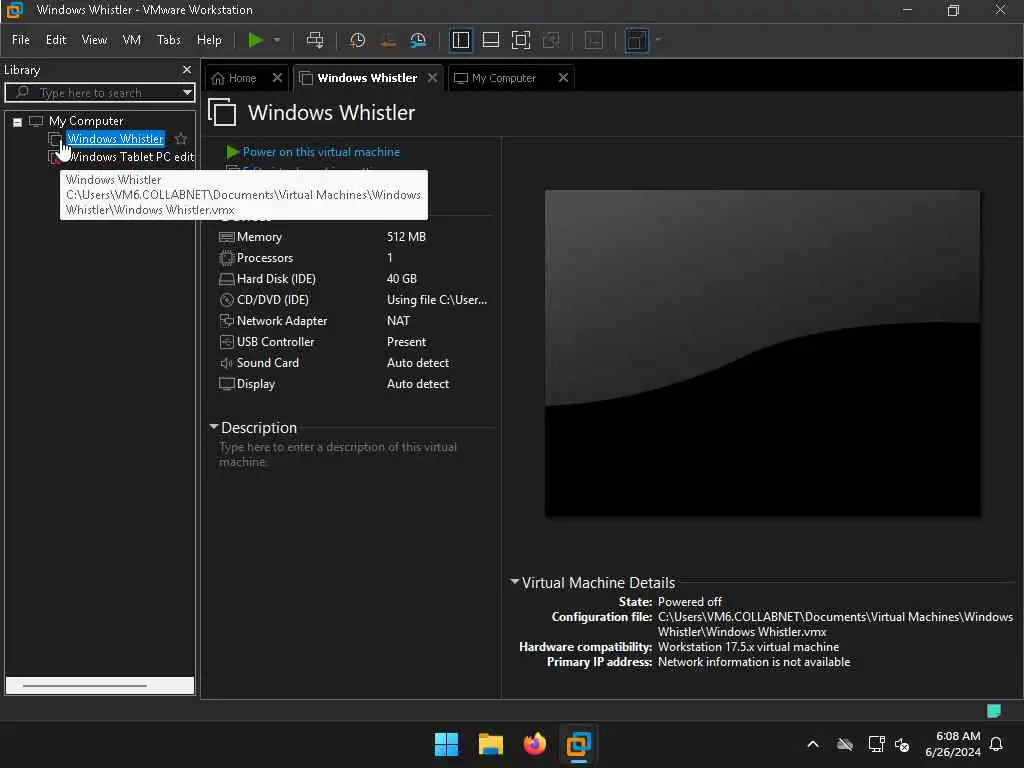The image size is (1024, 768).
Task: Select Windows Tablet PC edition VM
Action: click(132, 157)
